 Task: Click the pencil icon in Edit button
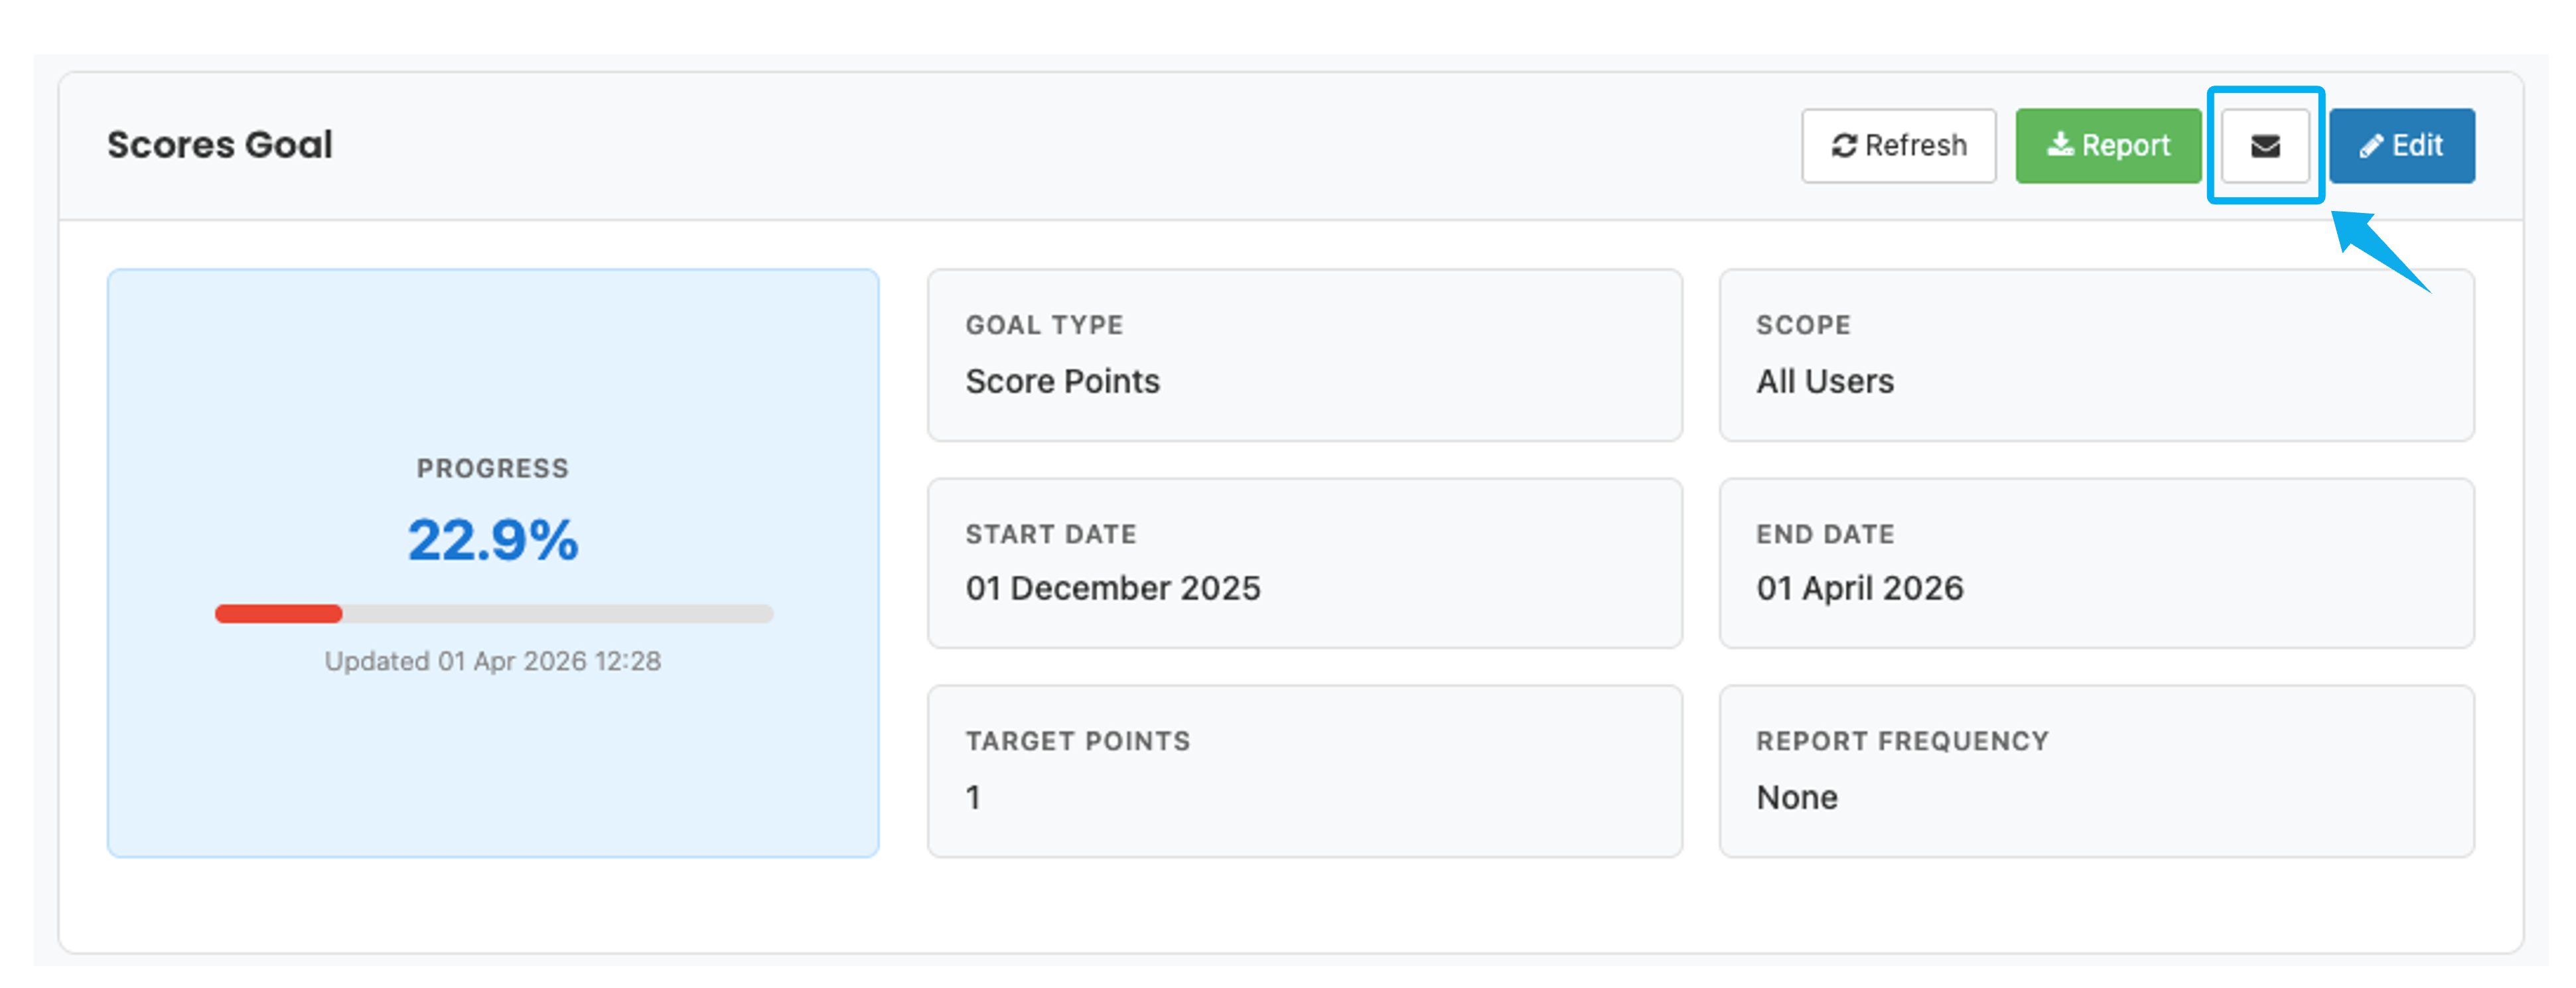coord(2371,147)
